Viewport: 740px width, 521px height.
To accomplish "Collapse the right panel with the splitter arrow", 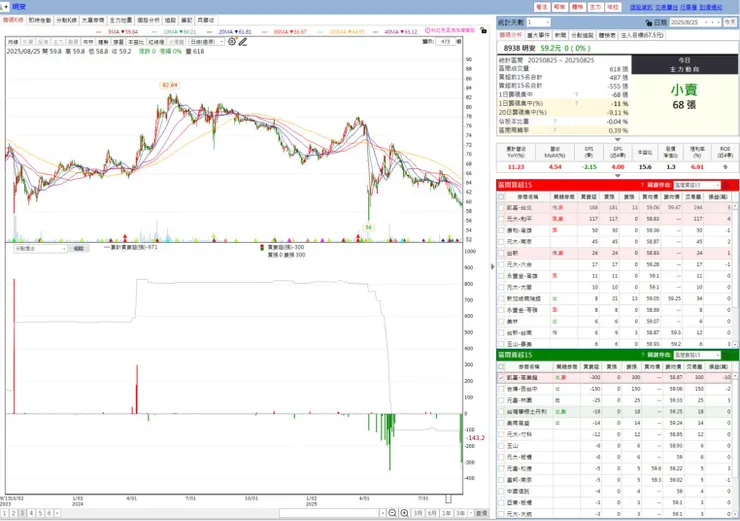I will [x=493, y=267].
